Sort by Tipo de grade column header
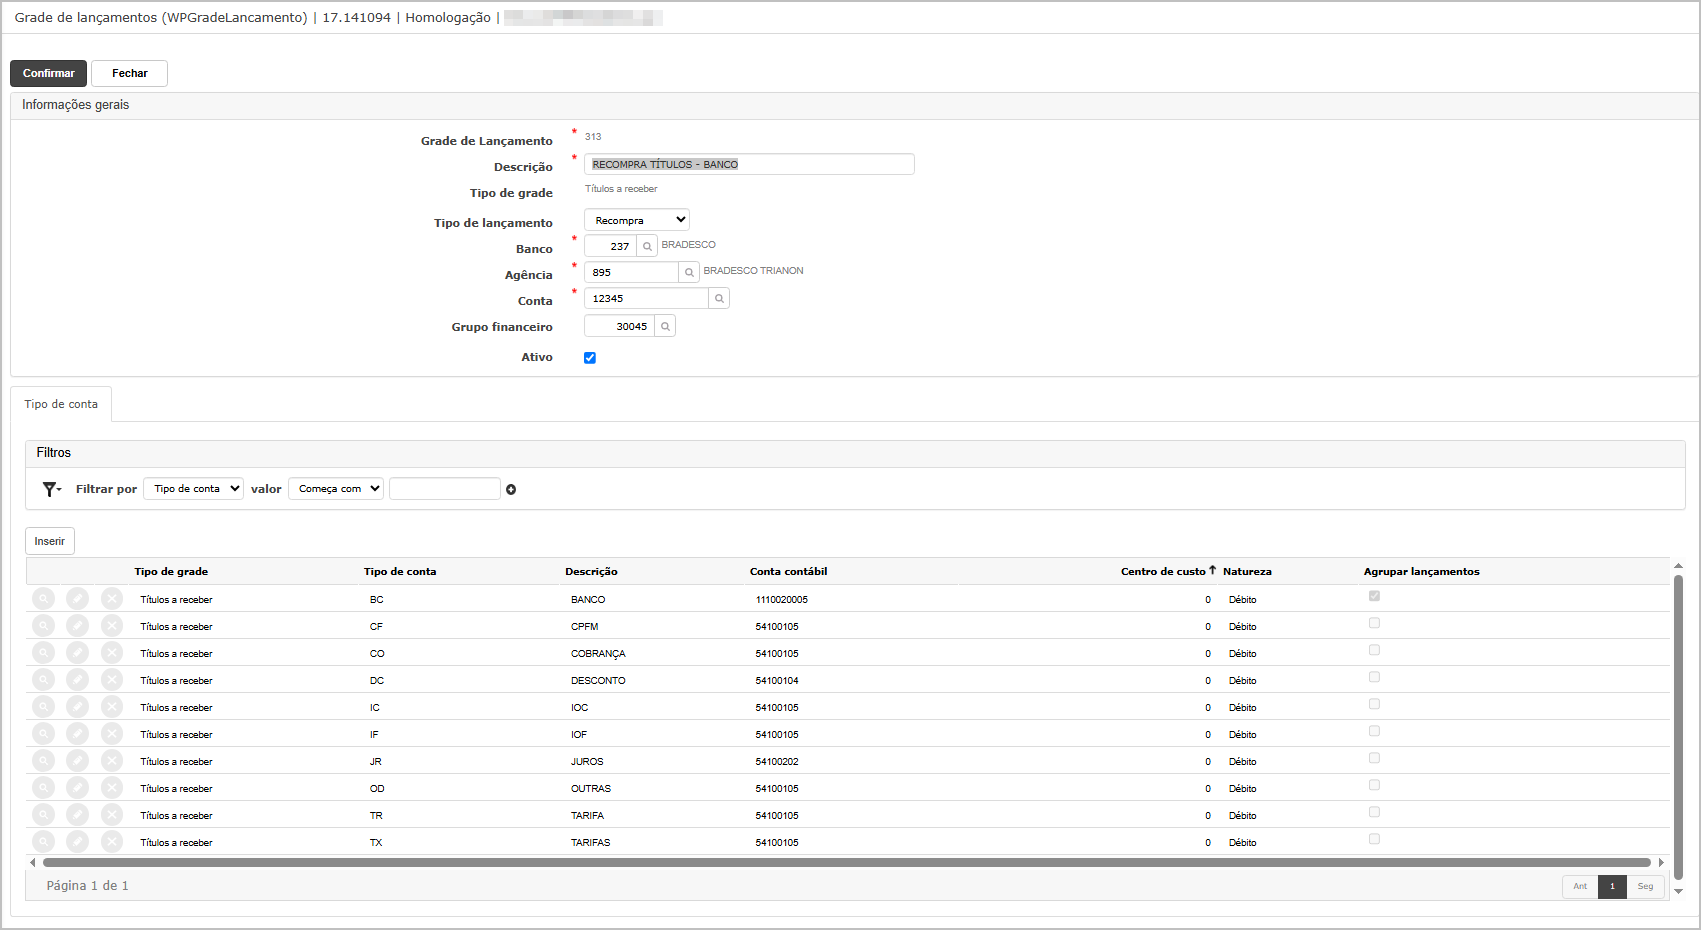Screen dimensions: 1701x930 coord(171,572)
